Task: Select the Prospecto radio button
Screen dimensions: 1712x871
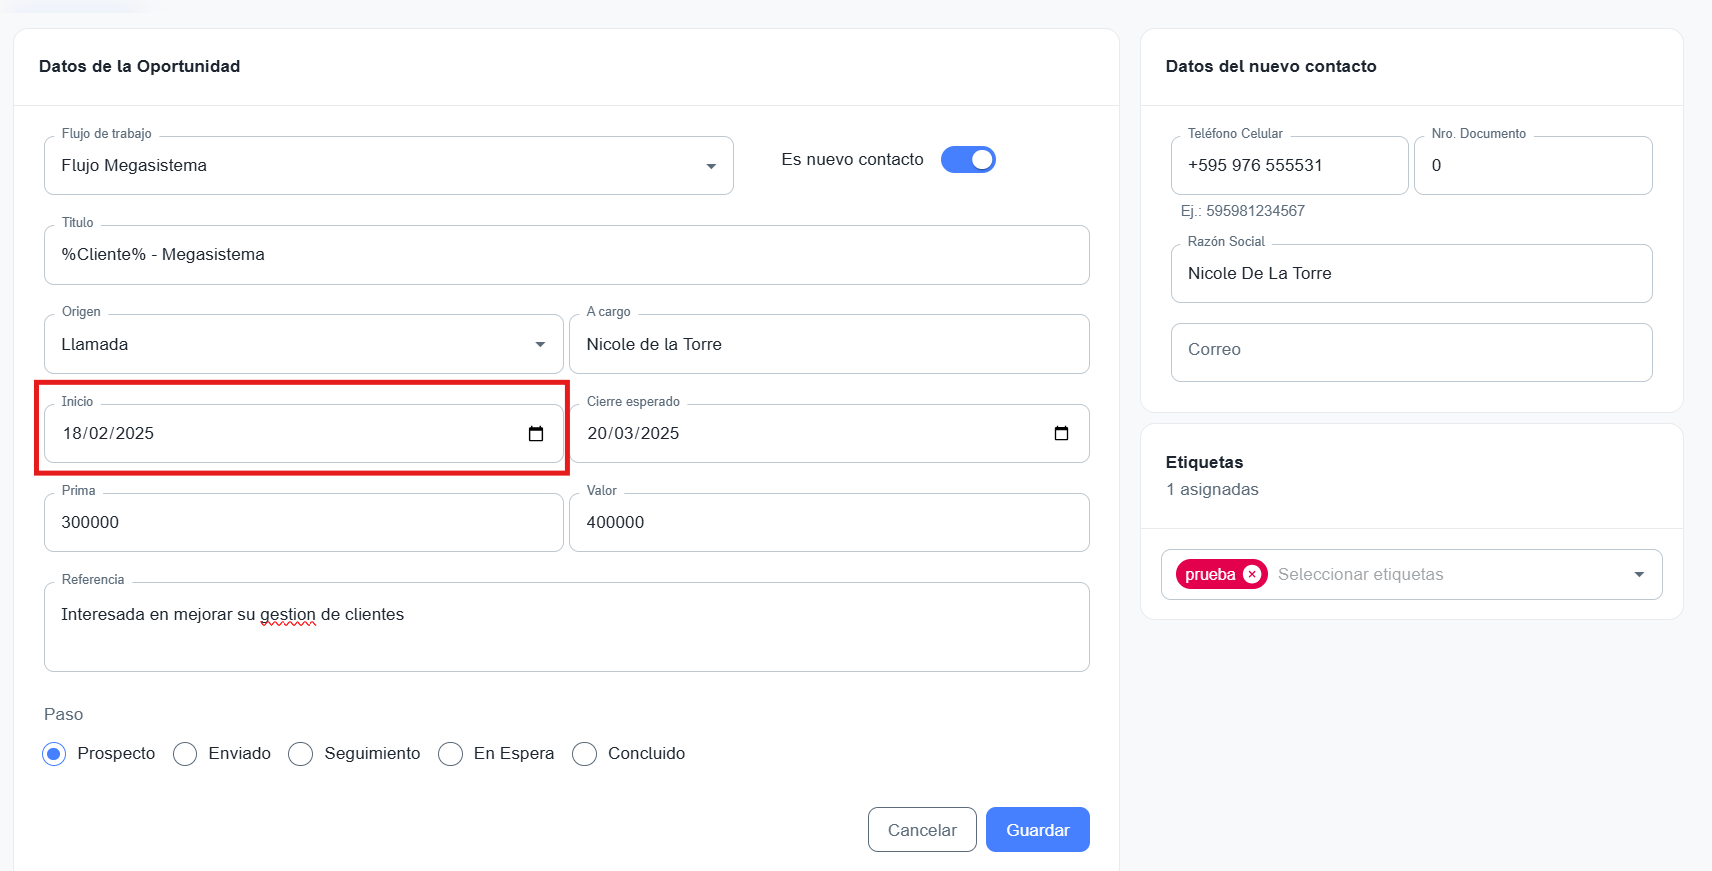Action: (55, 754)
